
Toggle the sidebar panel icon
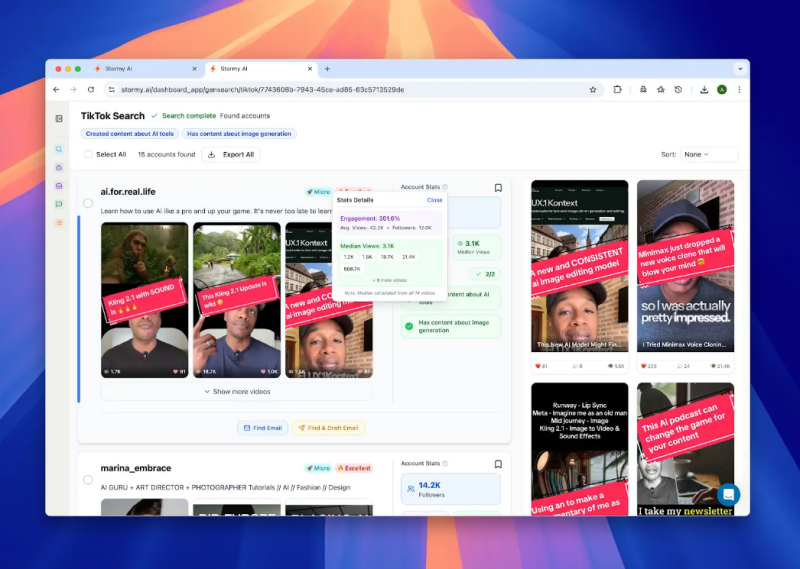point(59,118)
